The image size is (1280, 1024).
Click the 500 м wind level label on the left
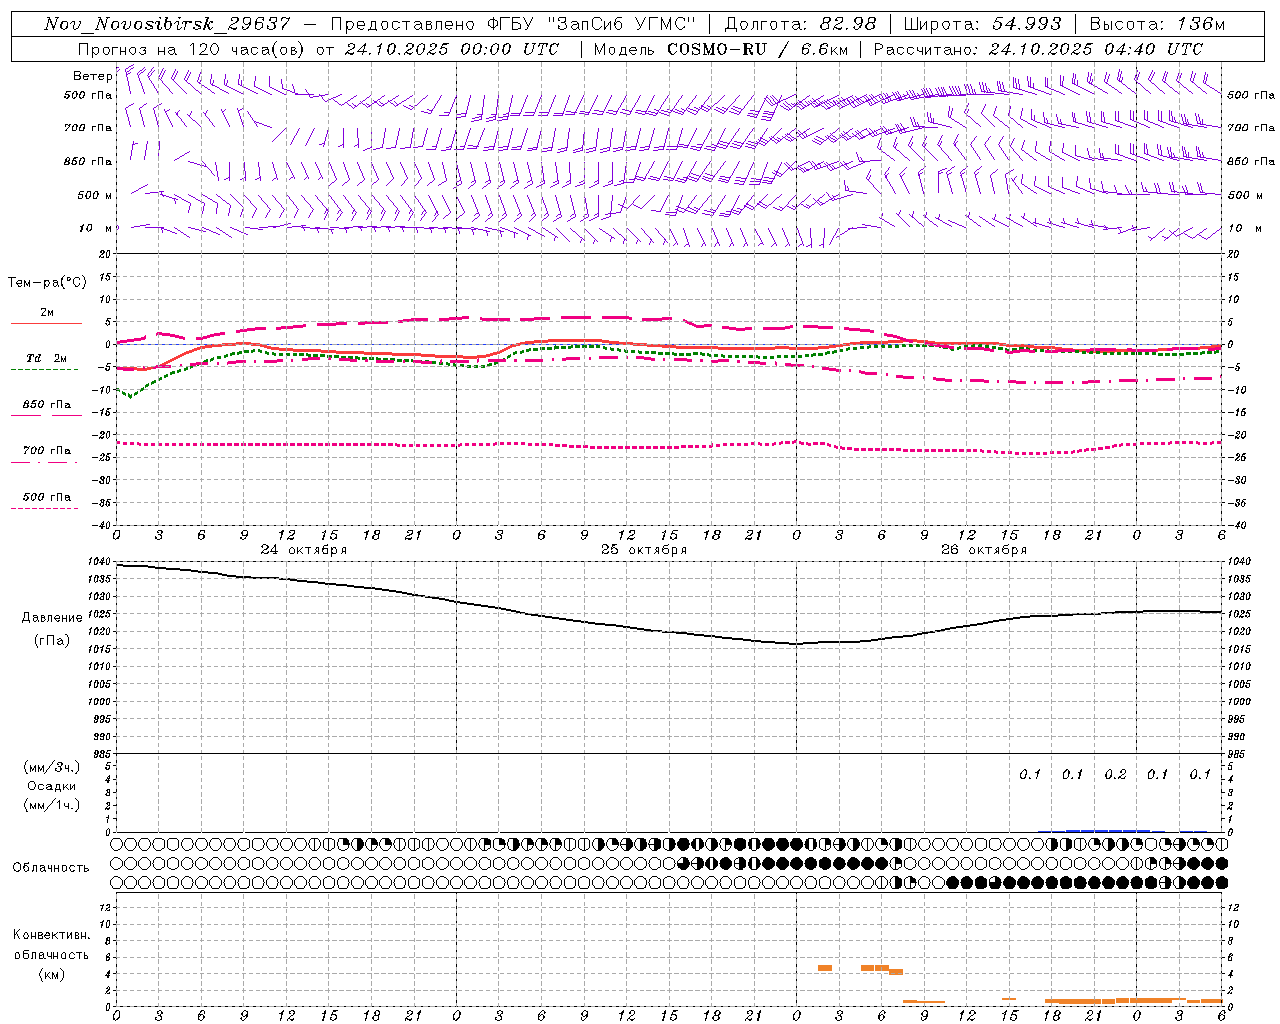(x=96, y=196)
